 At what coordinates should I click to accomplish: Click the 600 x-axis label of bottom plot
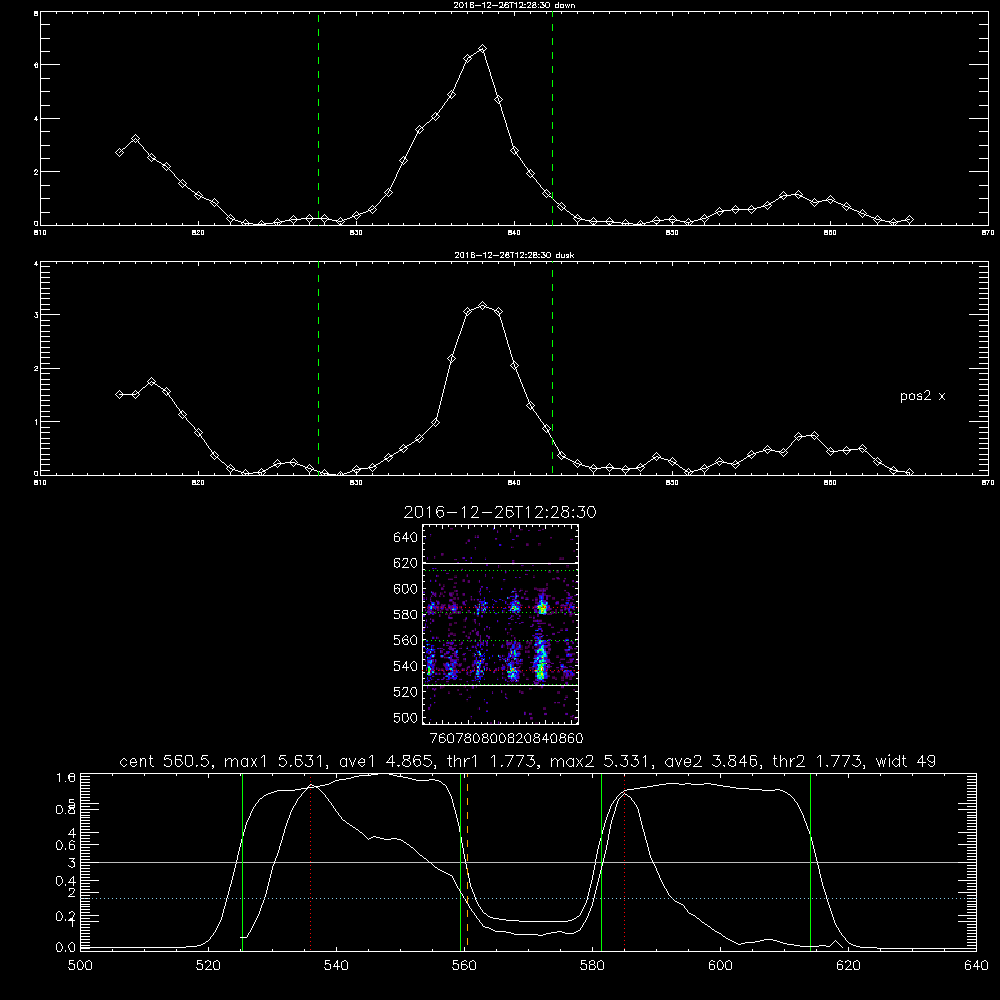(720, 966)
